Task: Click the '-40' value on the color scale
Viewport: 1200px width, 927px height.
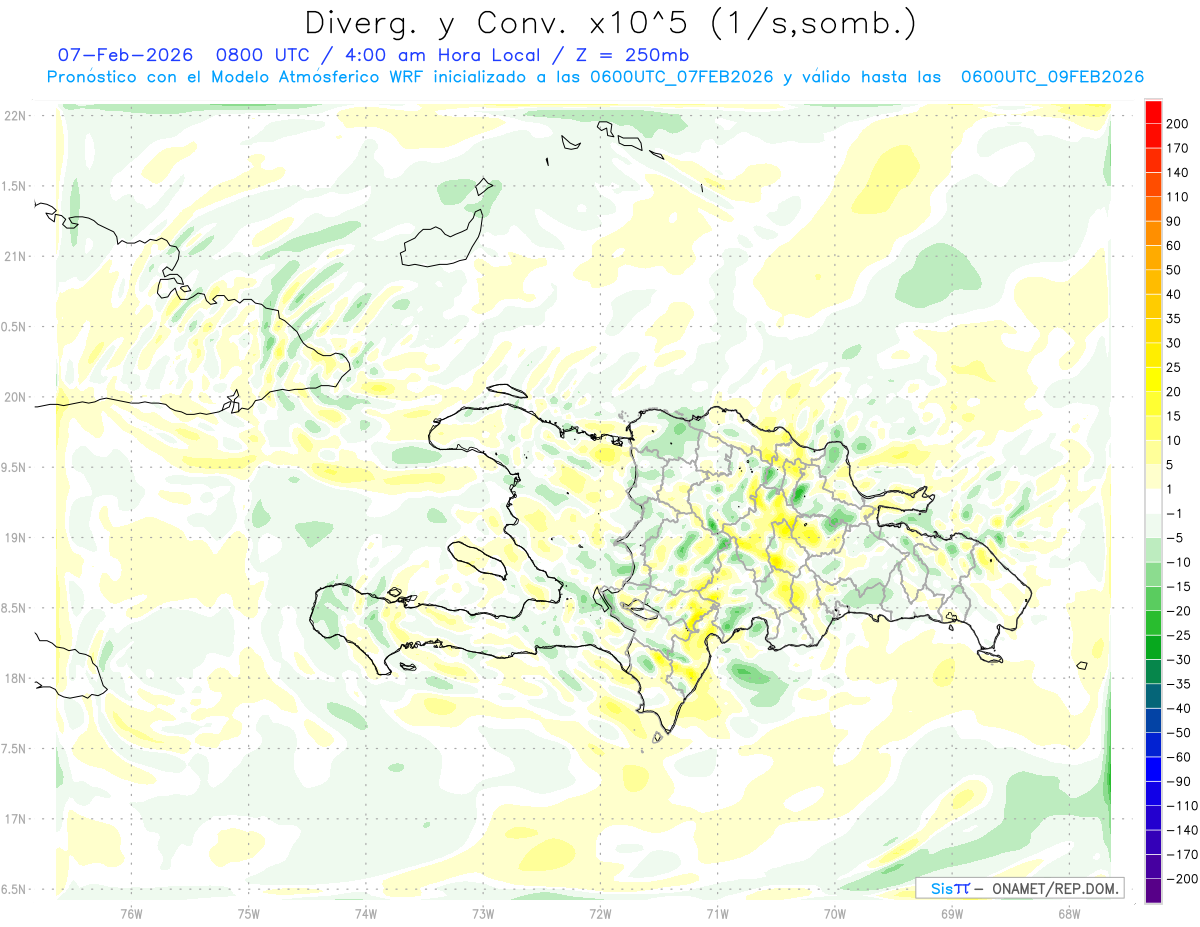Action: (1181, 708)
